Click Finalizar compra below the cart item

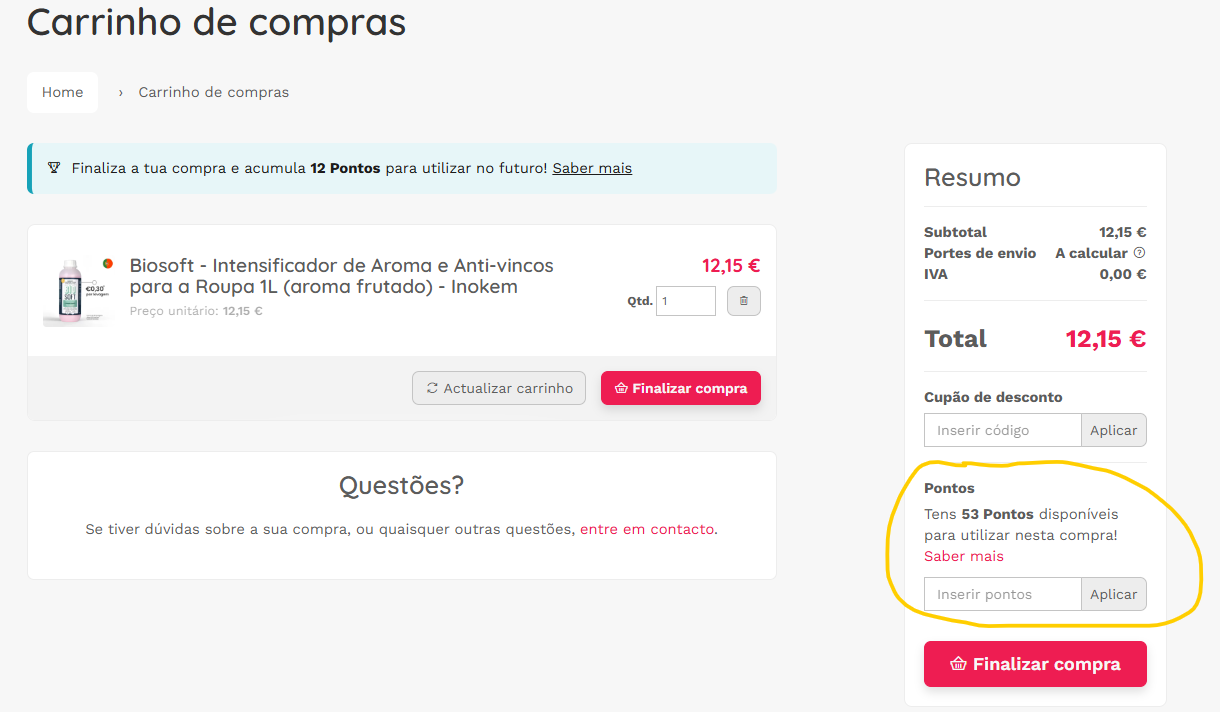tap(681, 388)
